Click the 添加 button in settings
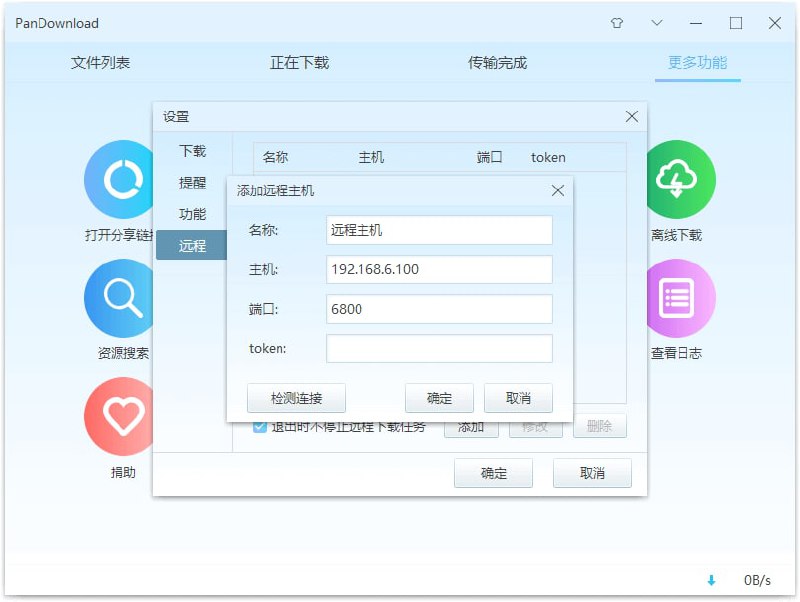The height and width of the screenshot is (602, 800). tap(471, 428)
